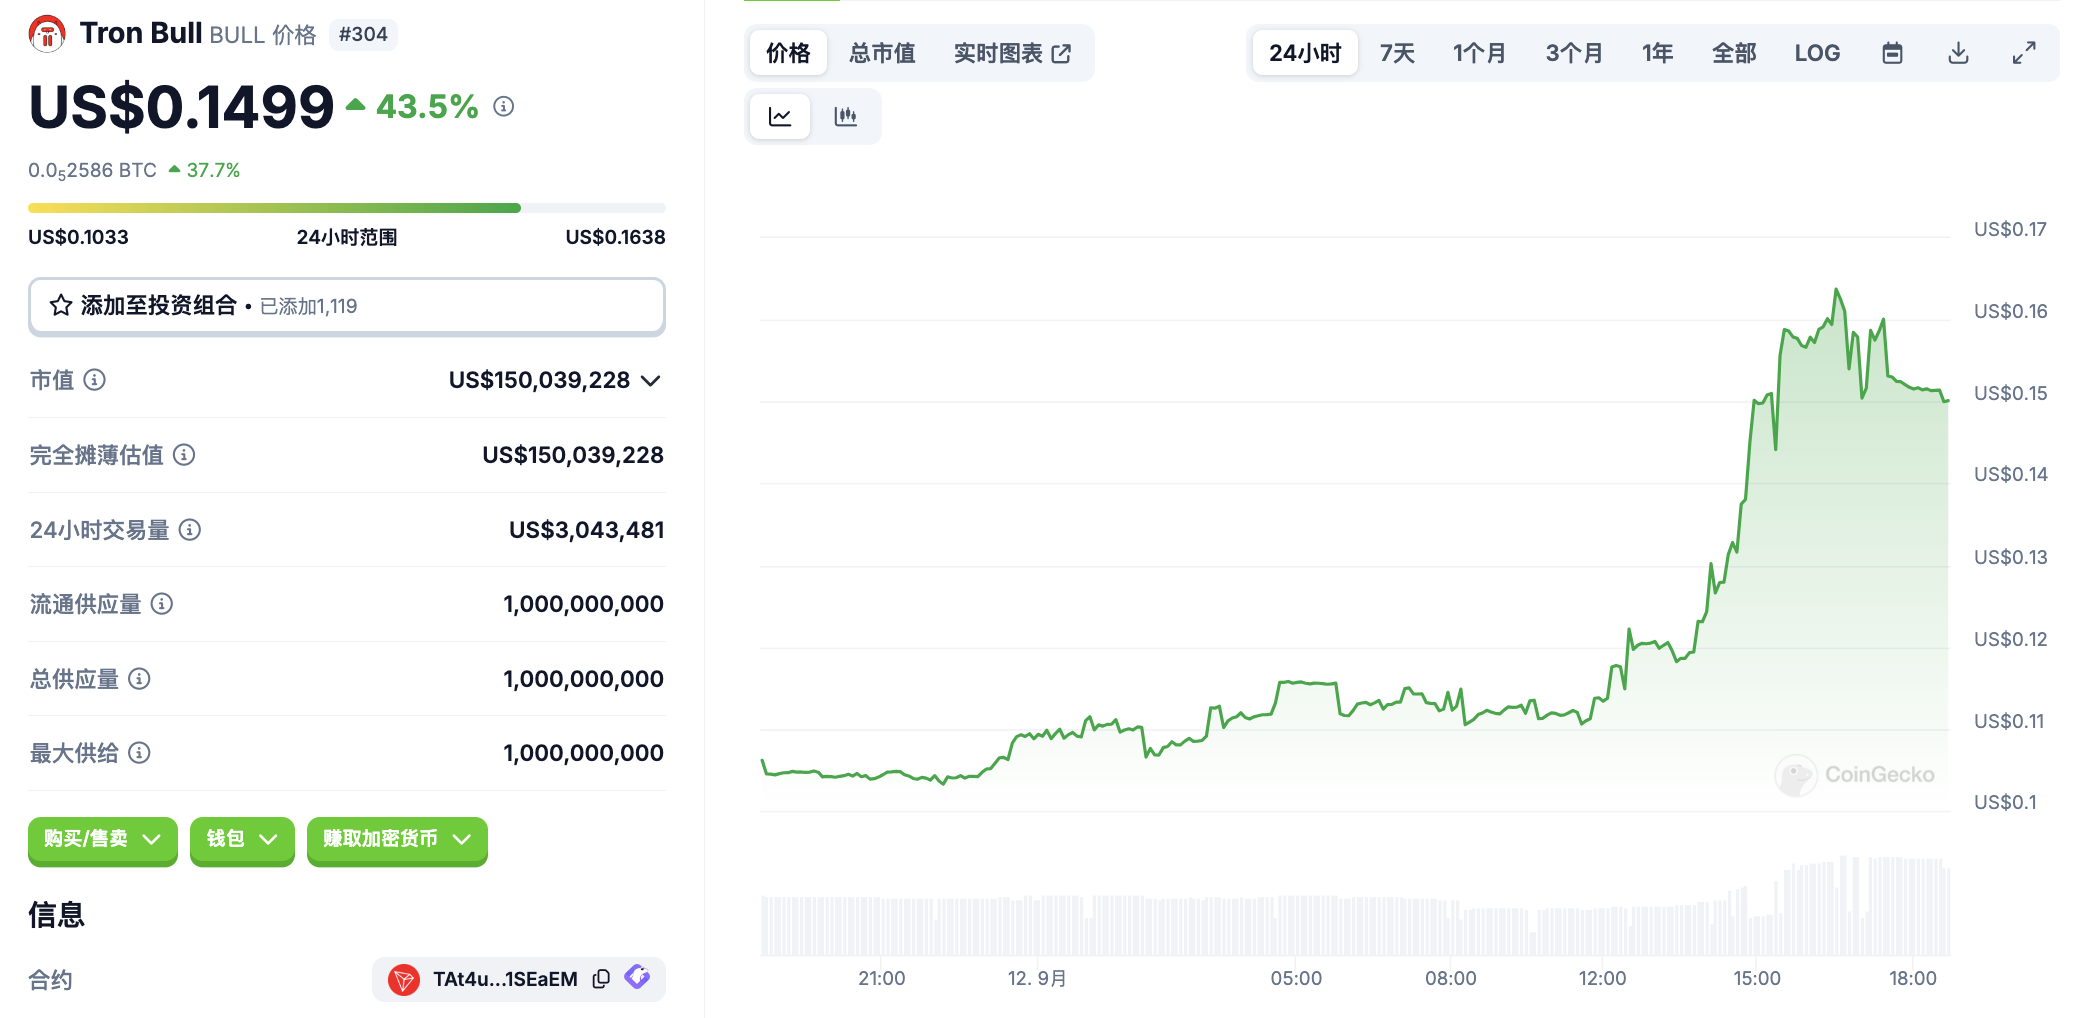The height and width of the screenshot is (1018, 2094).
Task: Open the 实时图表 external link tab
Action: 1012,53
